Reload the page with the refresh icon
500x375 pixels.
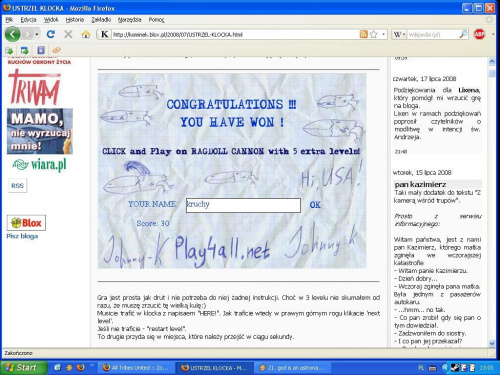click(51, 34)
